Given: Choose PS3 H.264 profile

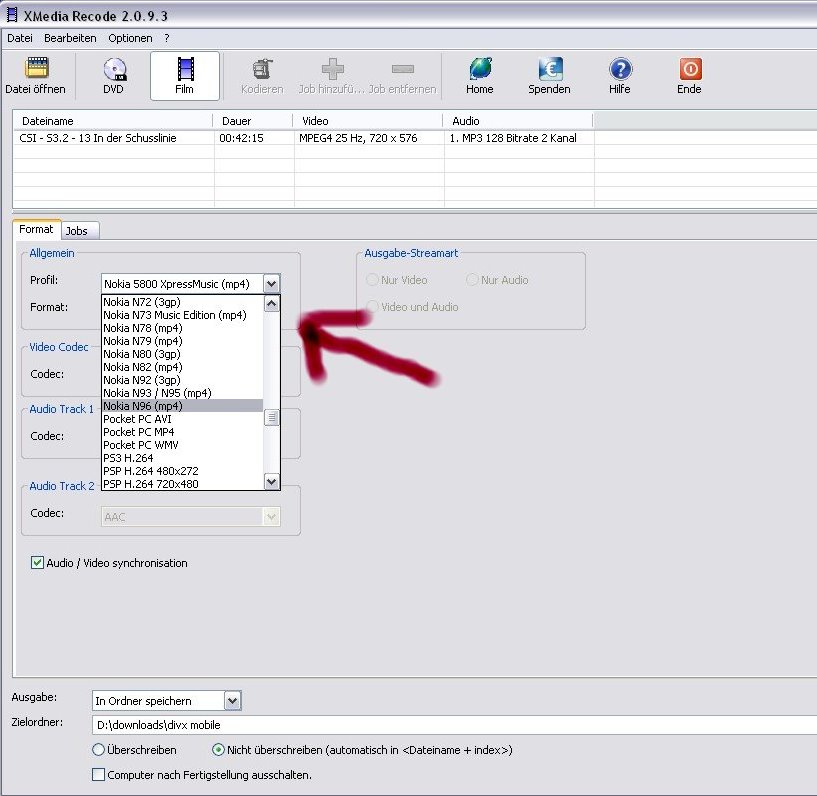Looking at the screenshot, I should (x=182, y=458).
